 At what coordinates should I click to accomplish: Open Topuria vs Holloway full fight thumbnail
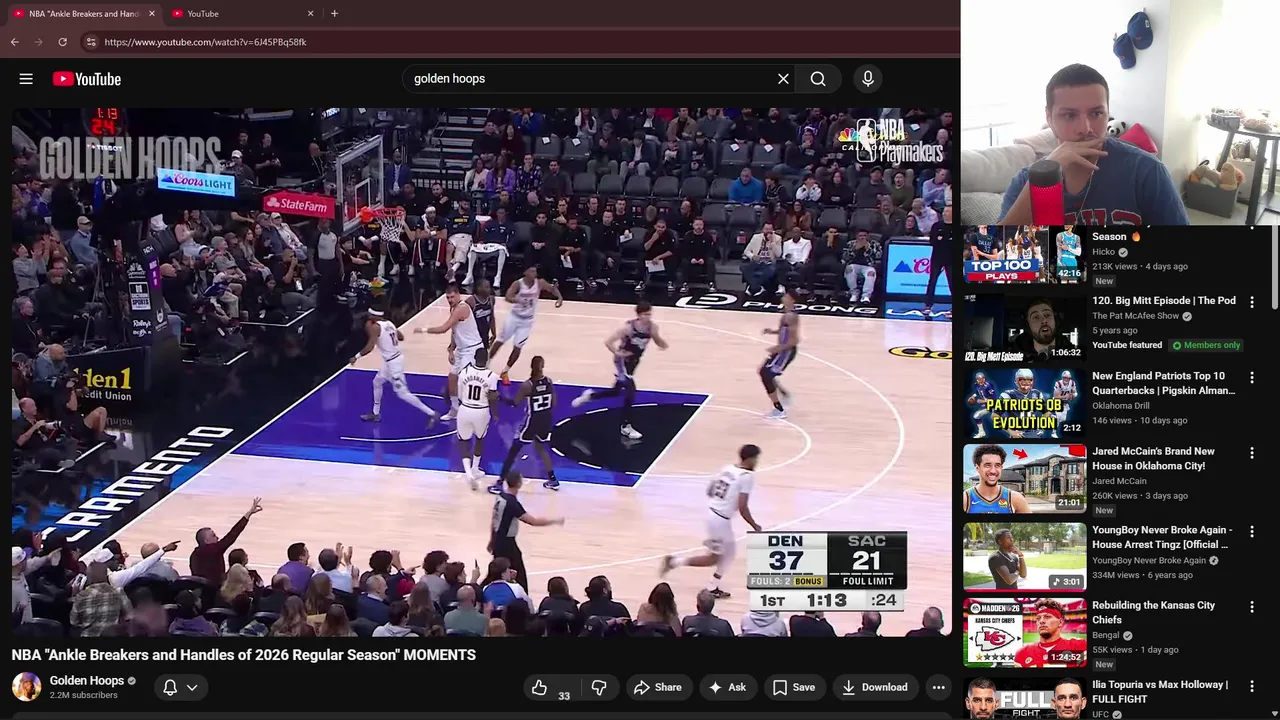coord(1024,698)
